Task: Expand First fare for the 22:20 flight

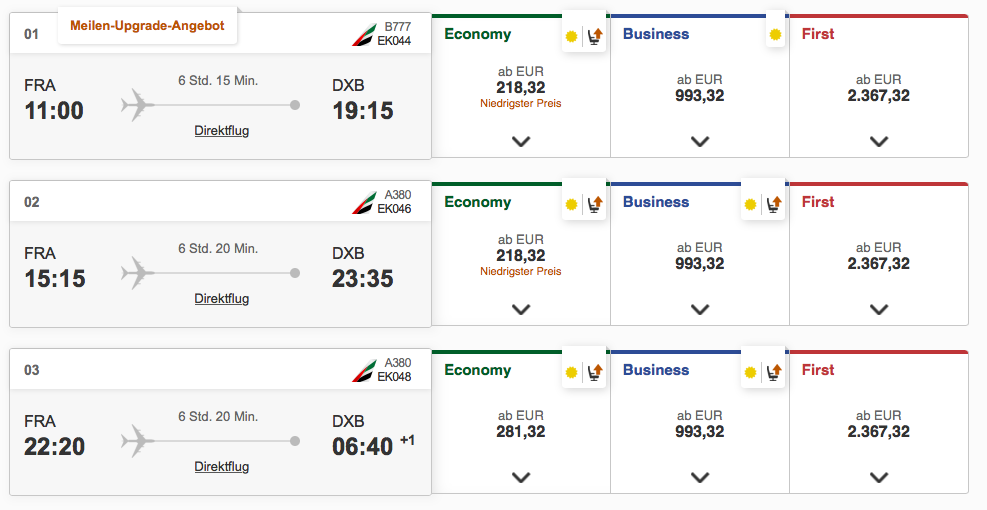Action: pyautogui.click(x=878, y=477)
